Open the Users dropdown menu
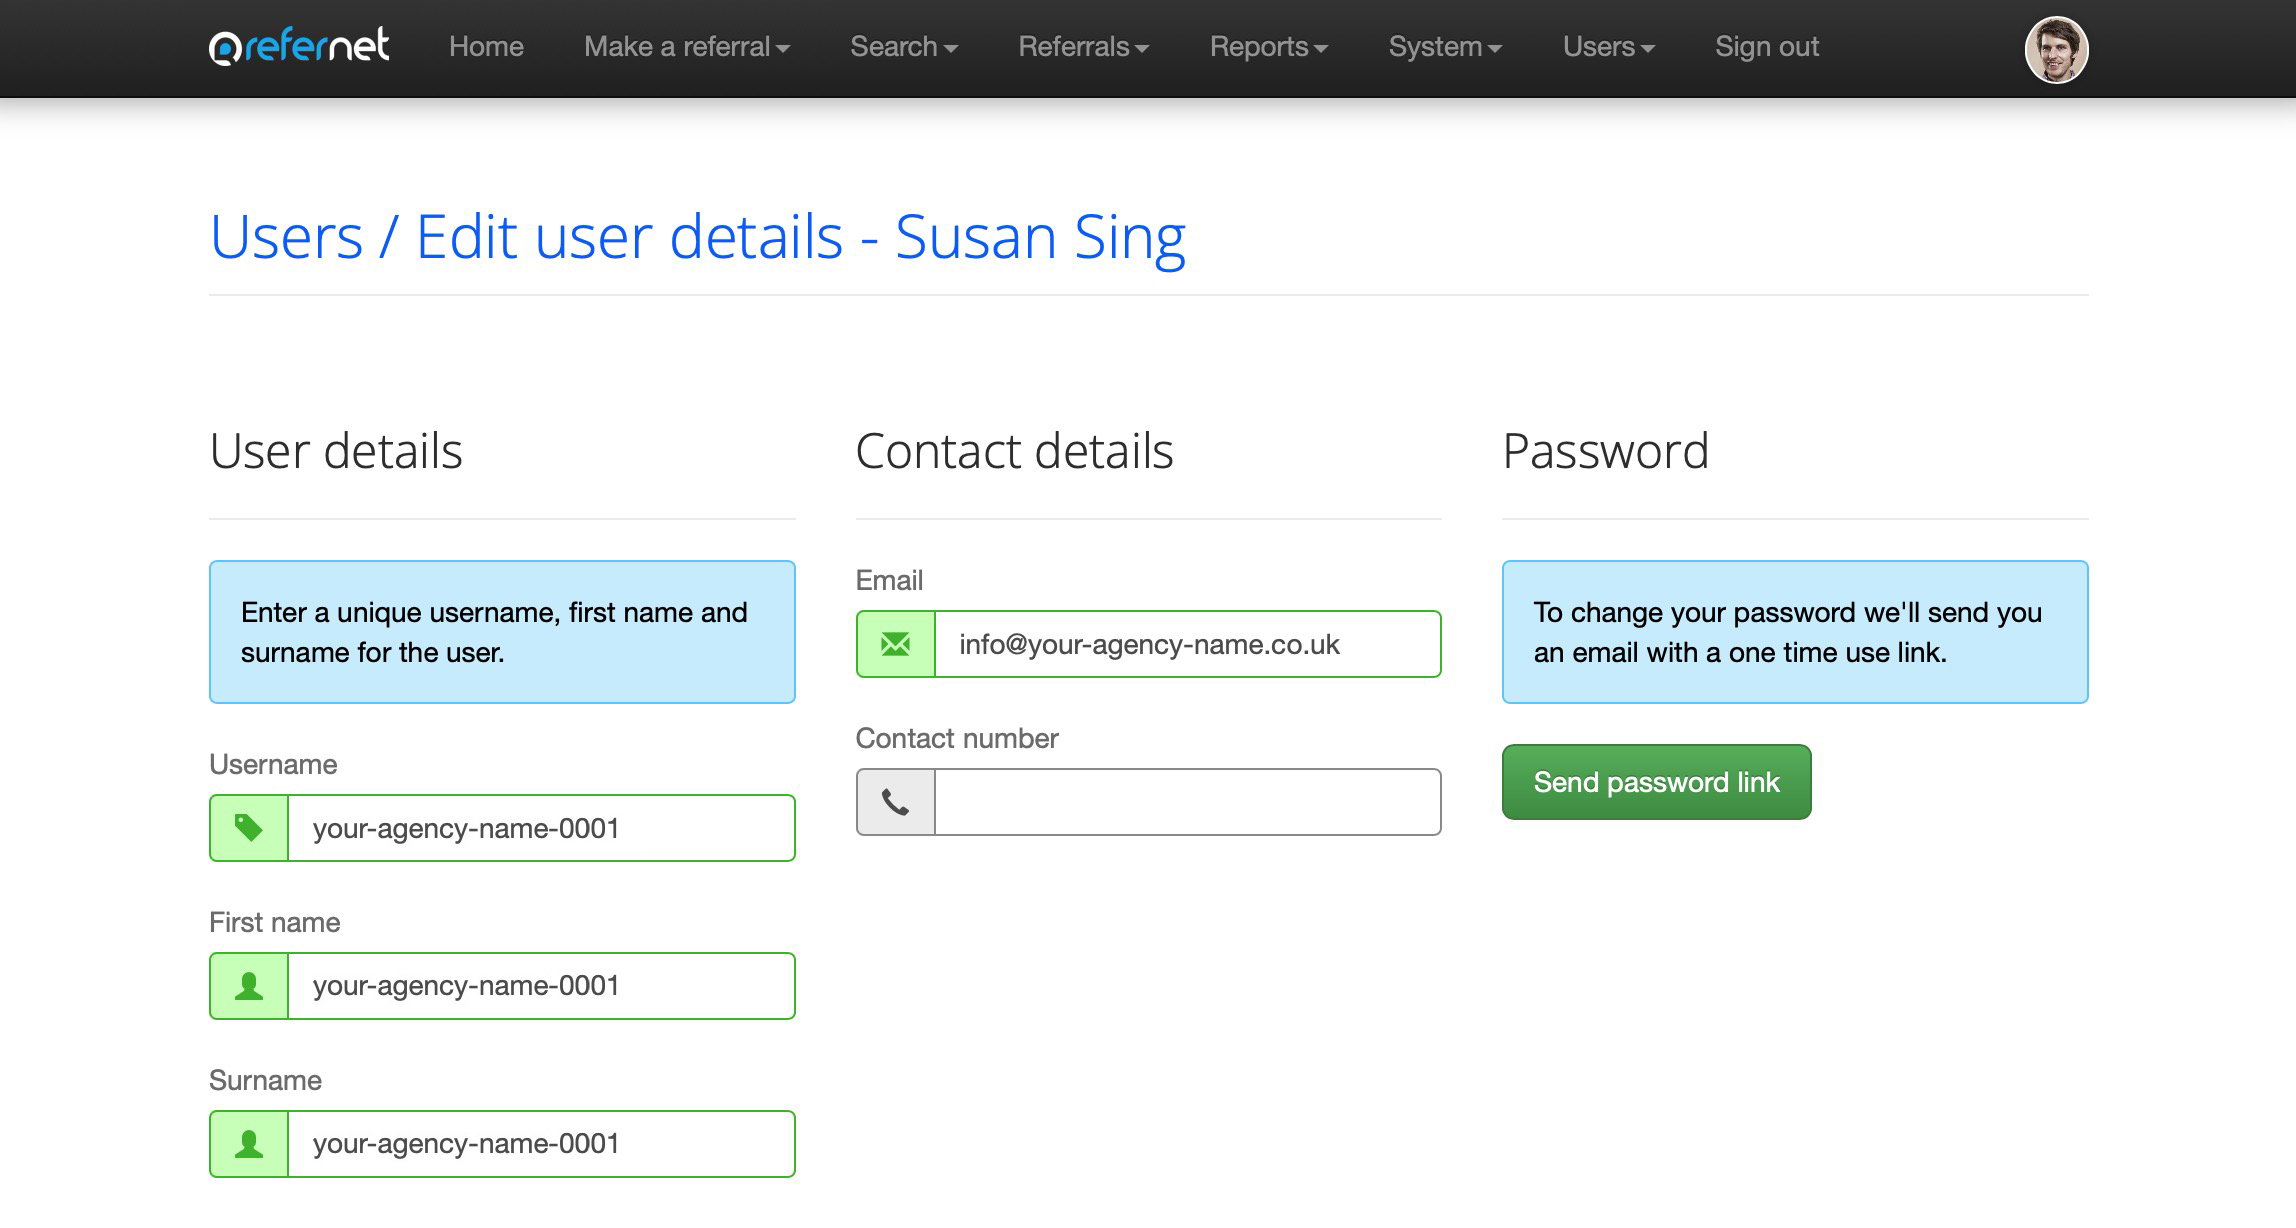The image size is (2296, 1228). click(1608, 47)
